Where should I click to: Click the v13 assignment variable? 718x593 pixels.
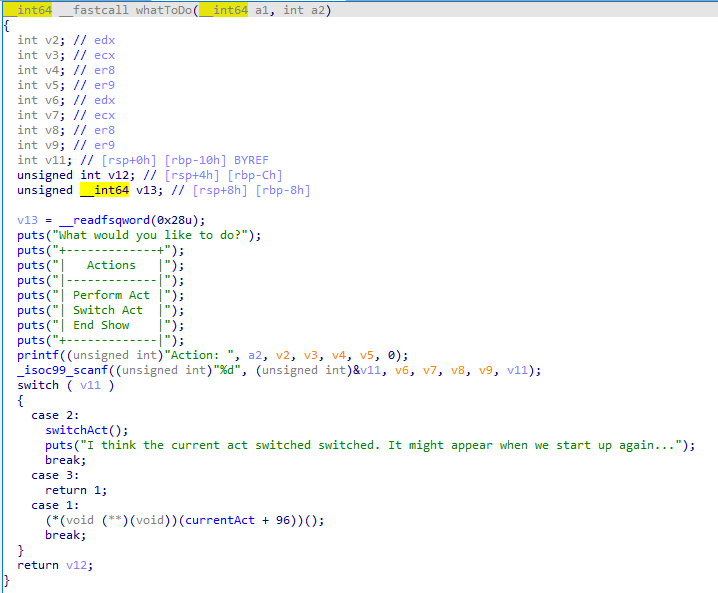pos(27,220)
